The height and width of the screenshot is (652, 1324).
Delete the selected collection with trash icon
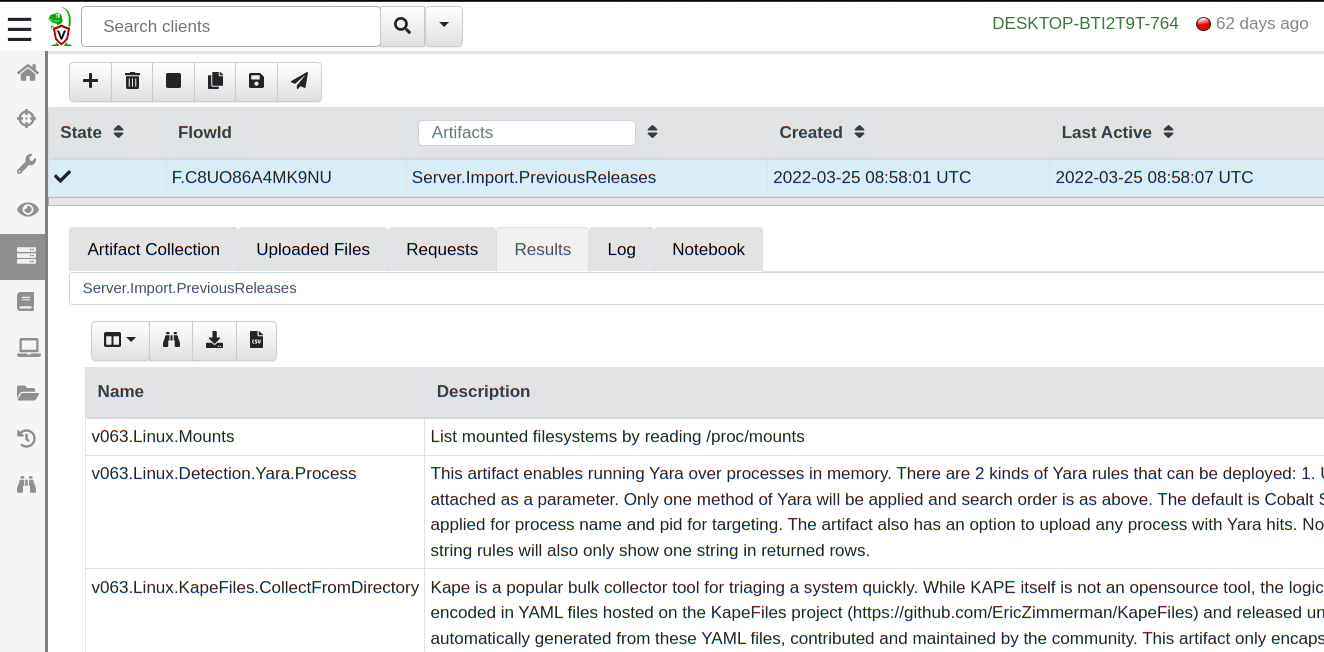[x=132, y=81]
